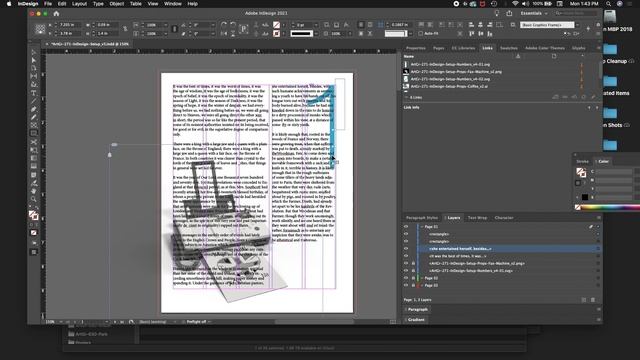The width and height of the screenshot is (640, 360).
Task: Open the stroke style dropdown in control bar
Action: point(316,33)
